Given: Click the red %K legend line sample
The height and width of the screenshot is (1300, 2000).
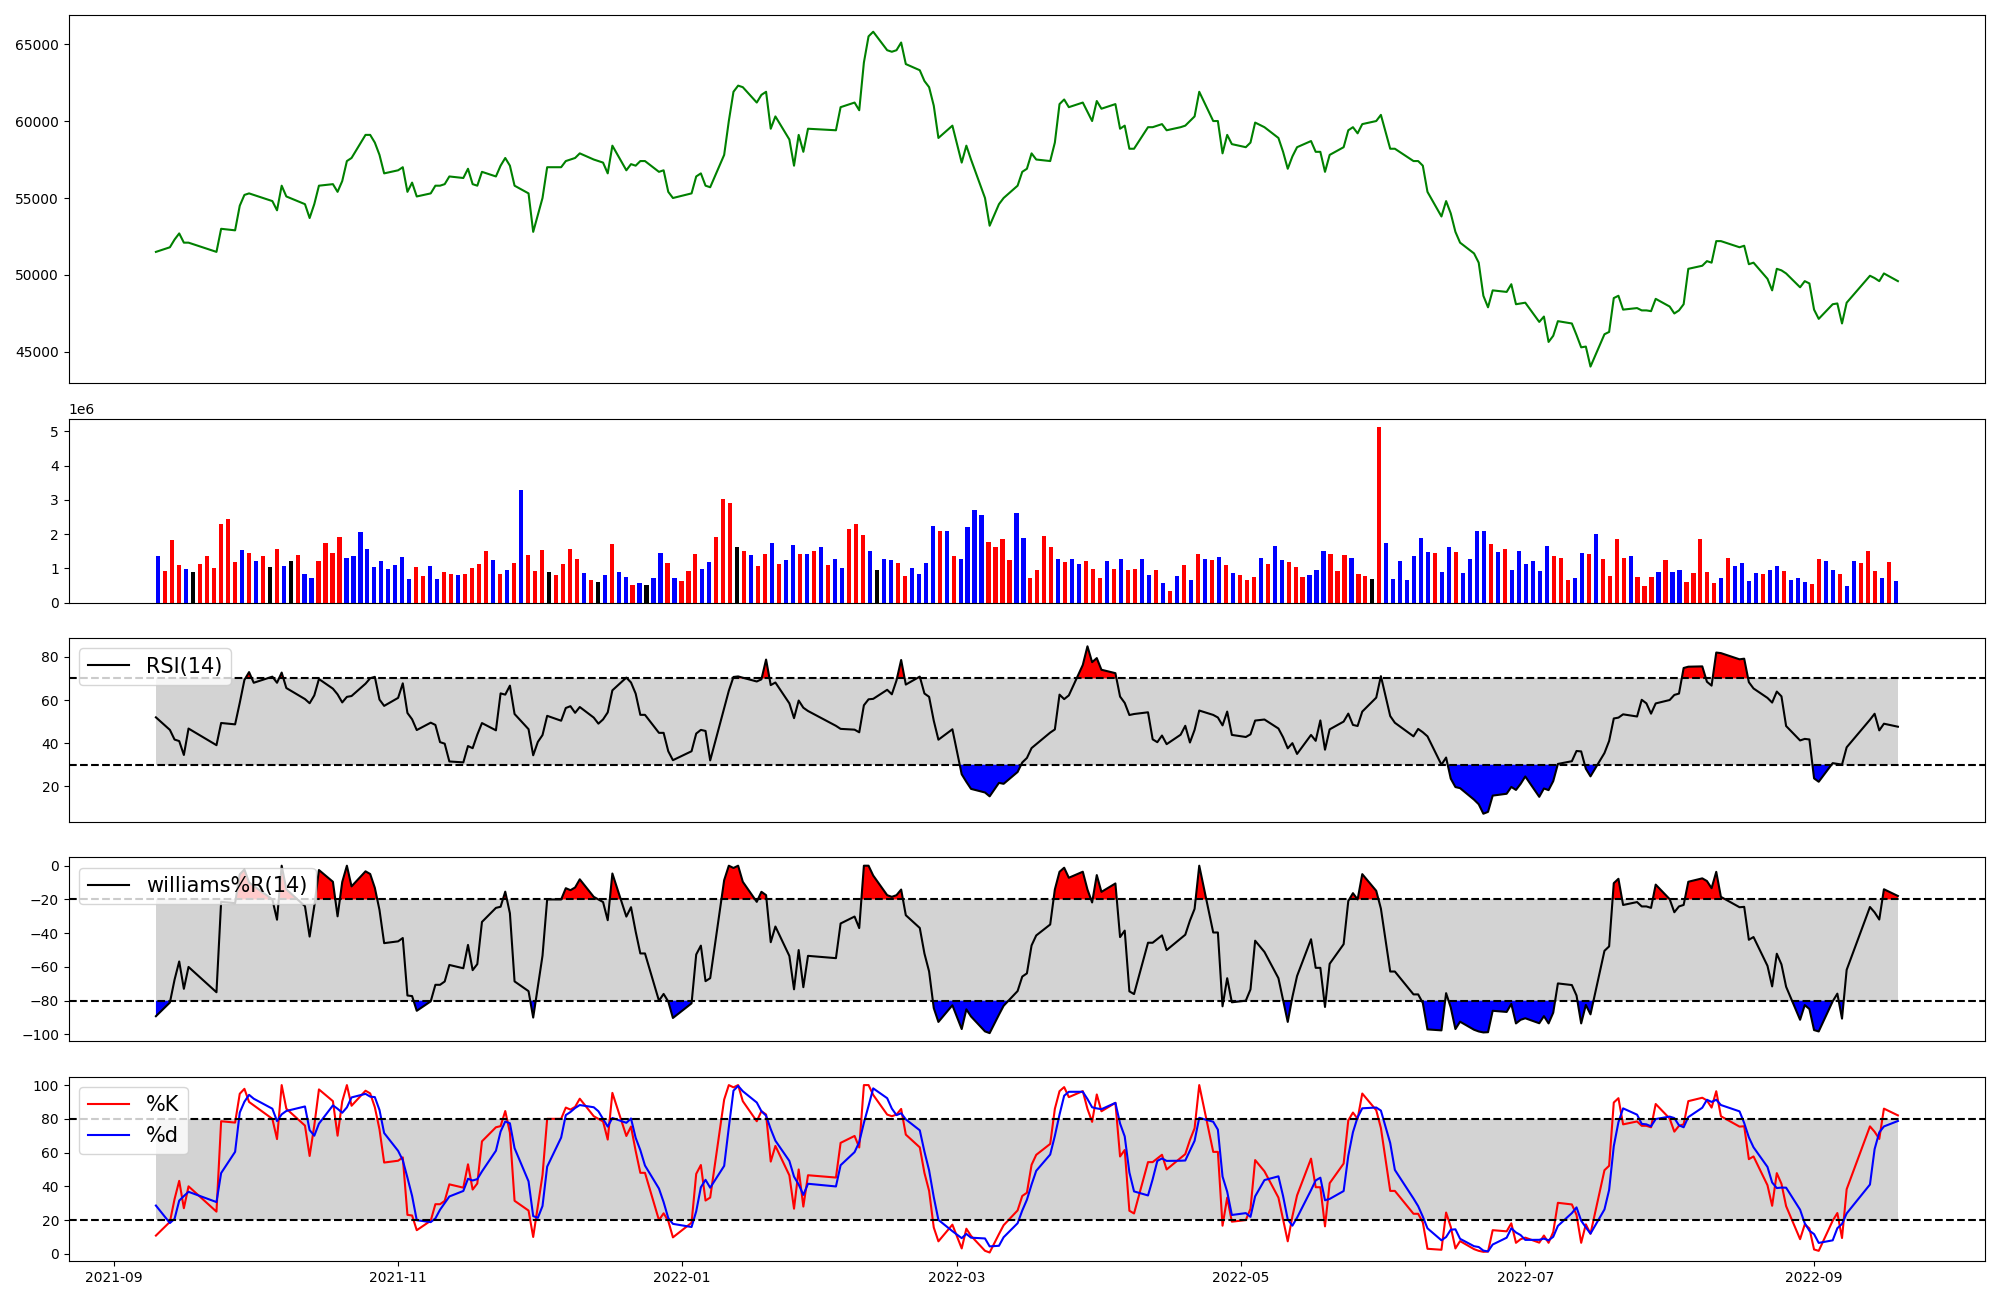Looking at the screenshot, I should 109,1104.
